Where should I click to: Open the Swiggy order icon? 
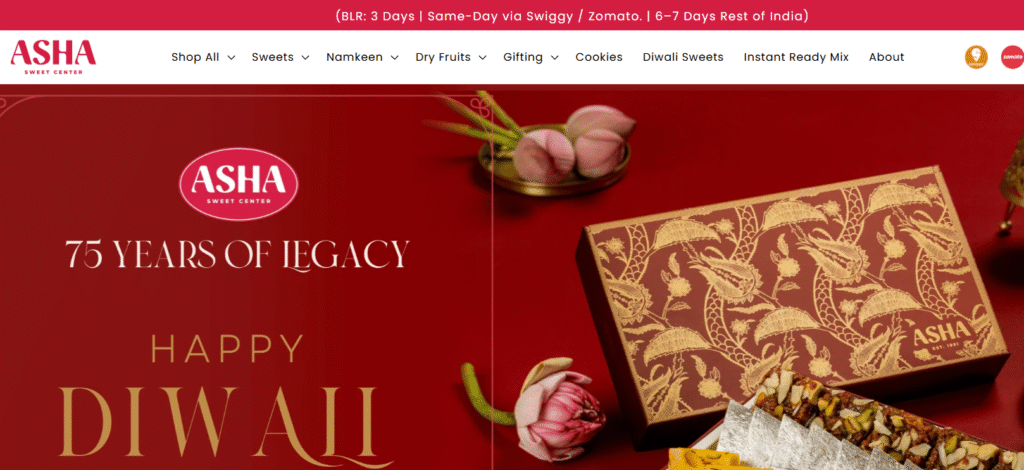pyautogui.click(x=976, y=57)
